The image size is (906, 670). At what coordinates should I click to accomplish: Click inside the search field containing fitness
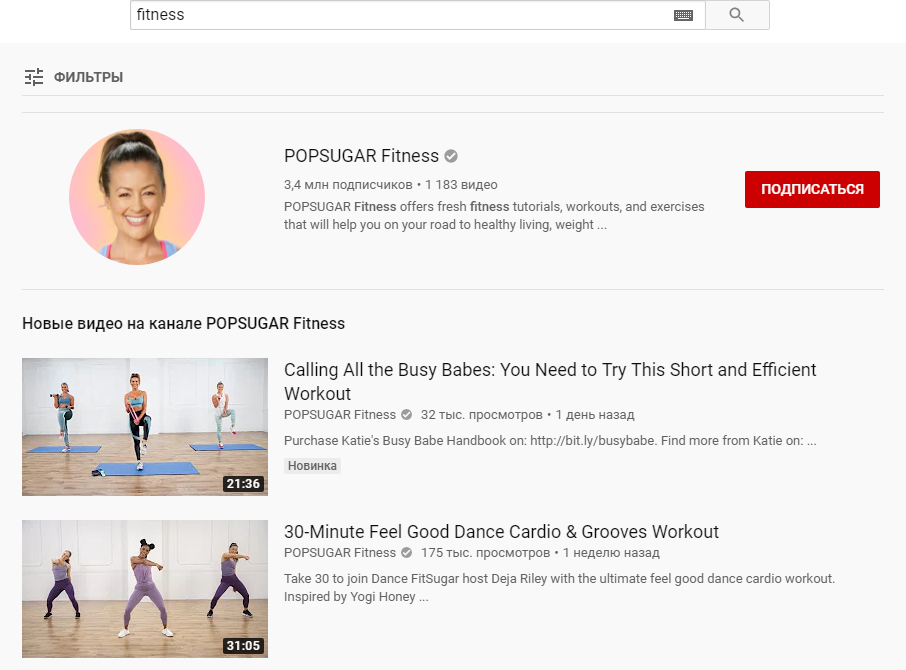point(400,15)
